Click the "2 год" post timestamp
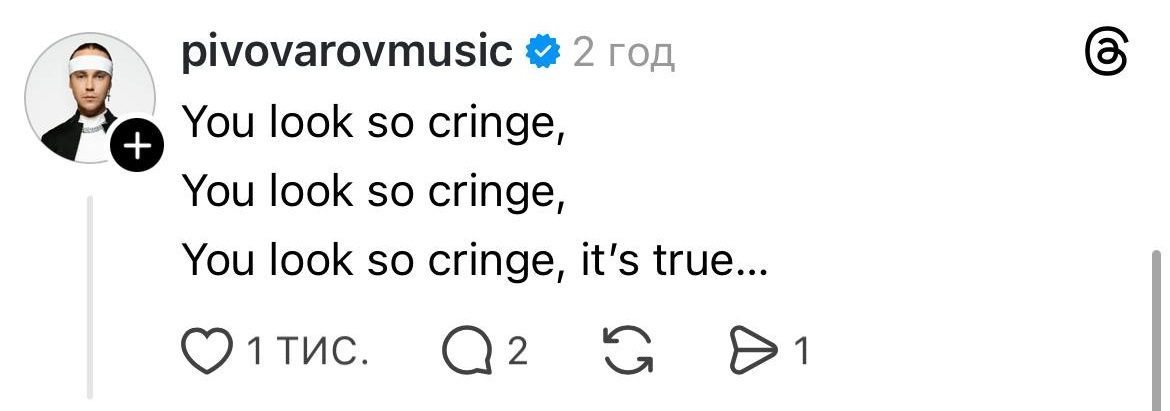Viewport: 1170px width, 411px height. tap(624, 52)
